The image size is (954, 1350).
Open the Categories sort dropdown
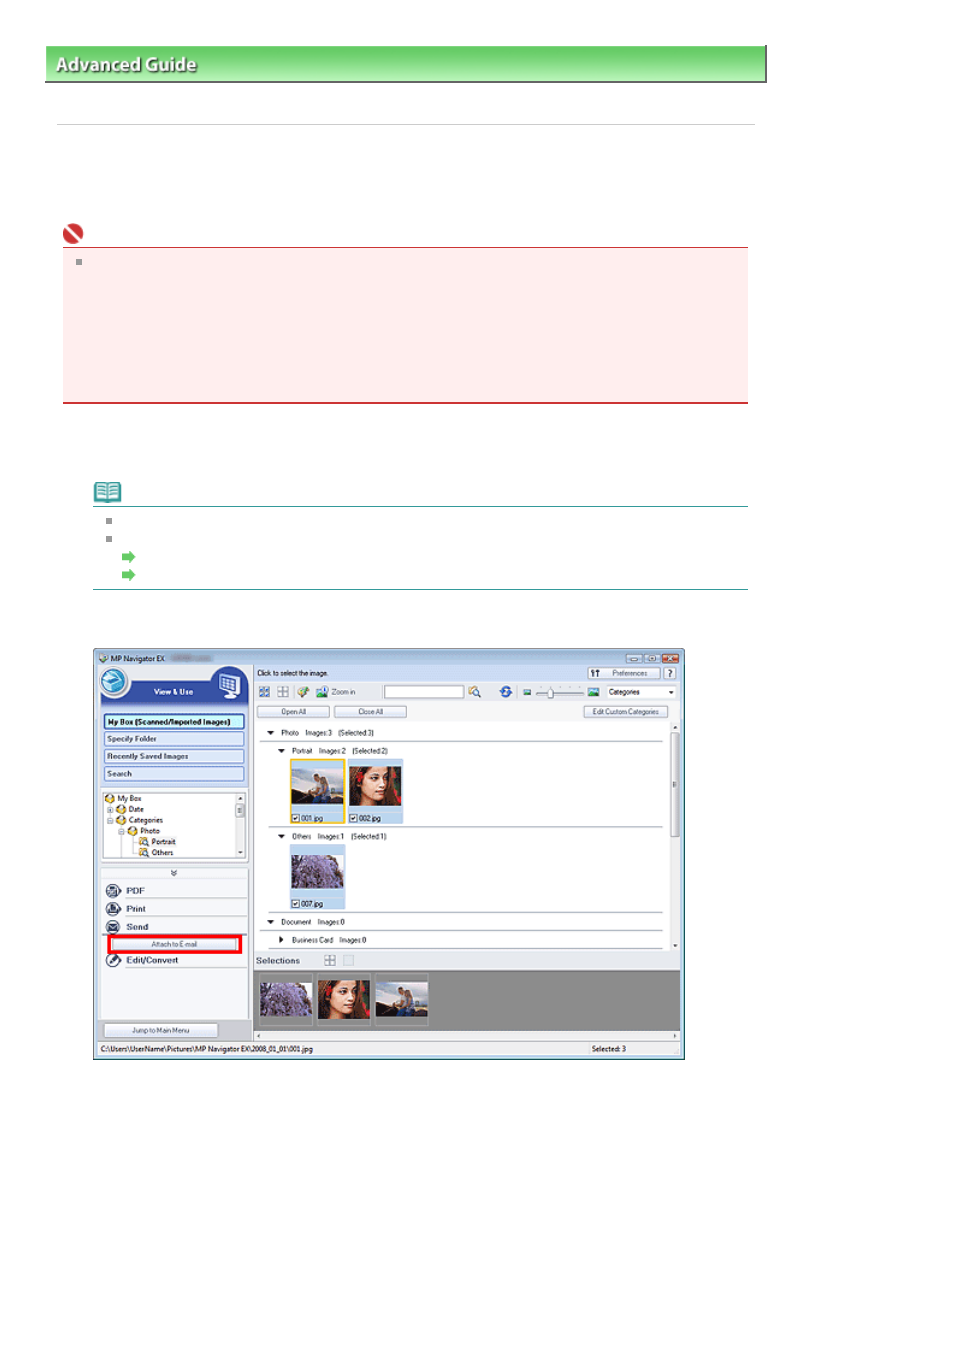click(x=642, y=692)
